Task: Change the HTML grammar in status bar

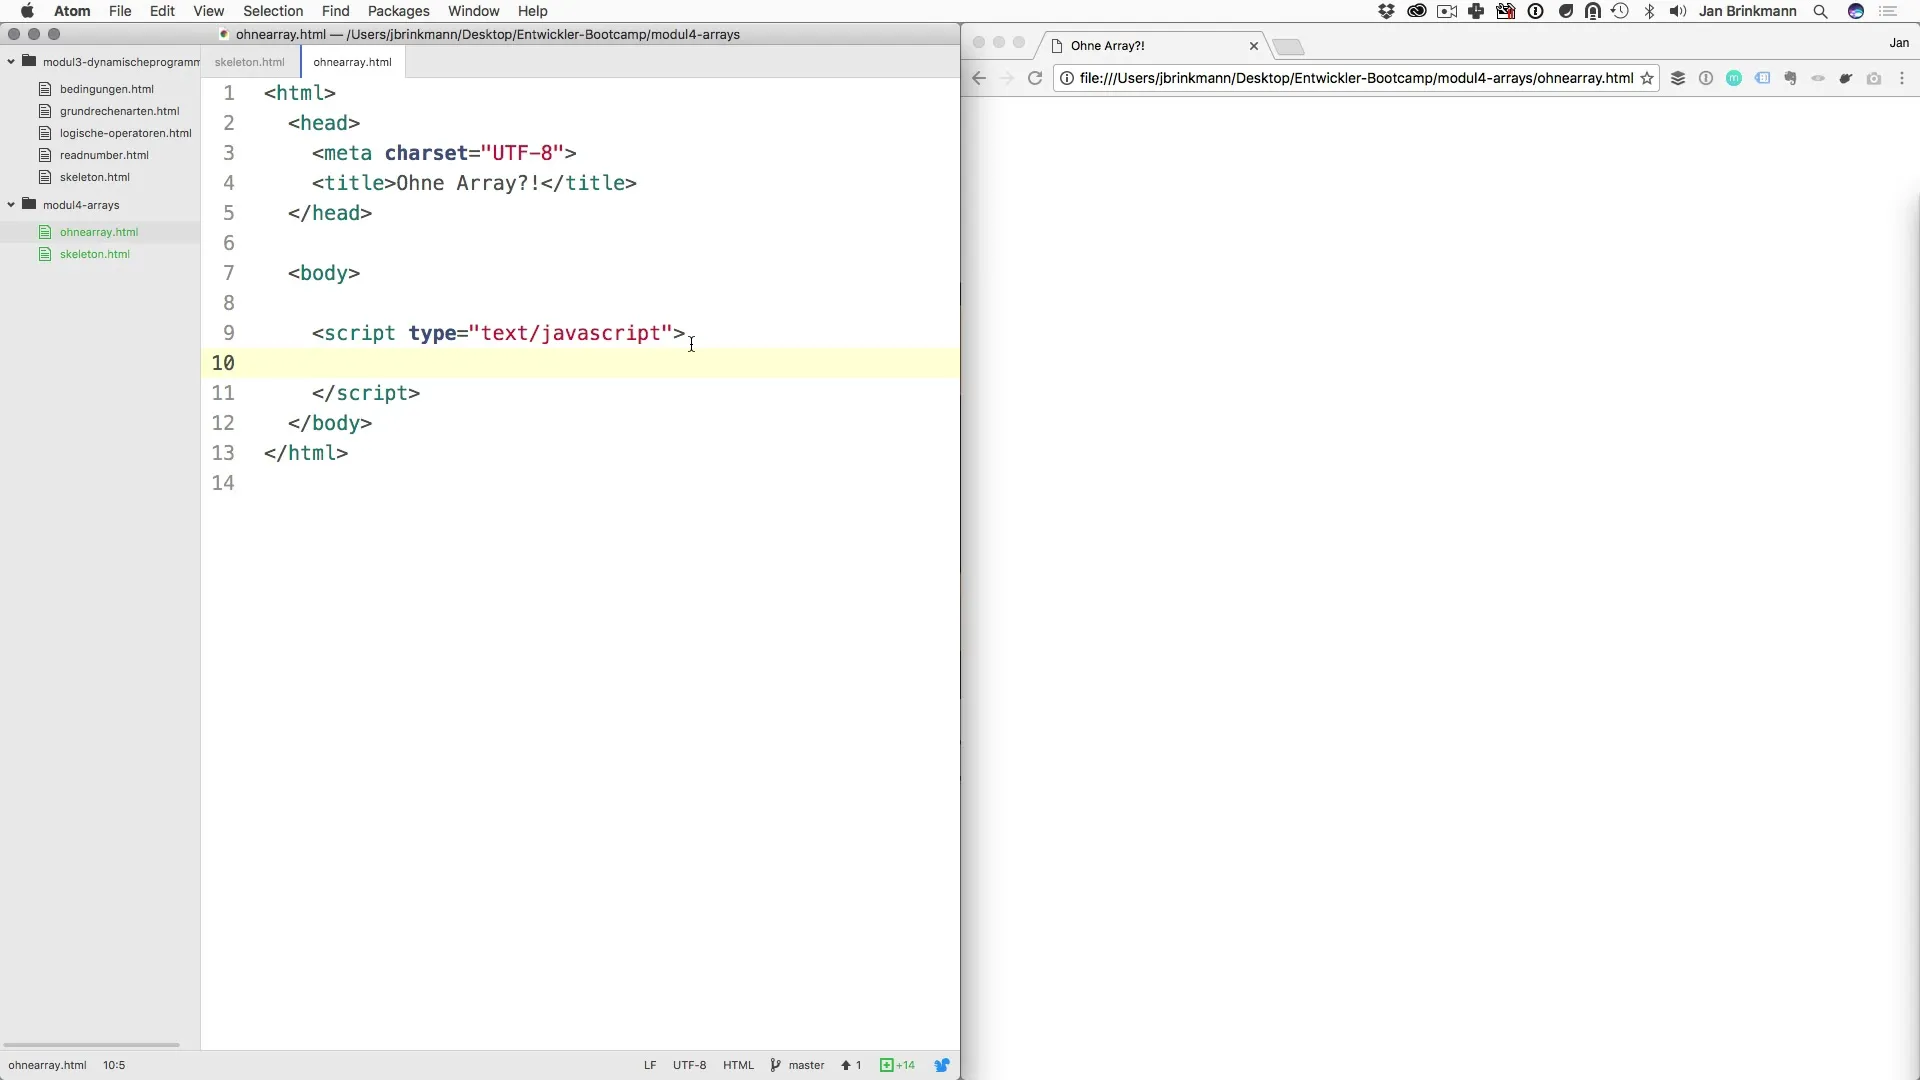Action: pos(738,1065)
